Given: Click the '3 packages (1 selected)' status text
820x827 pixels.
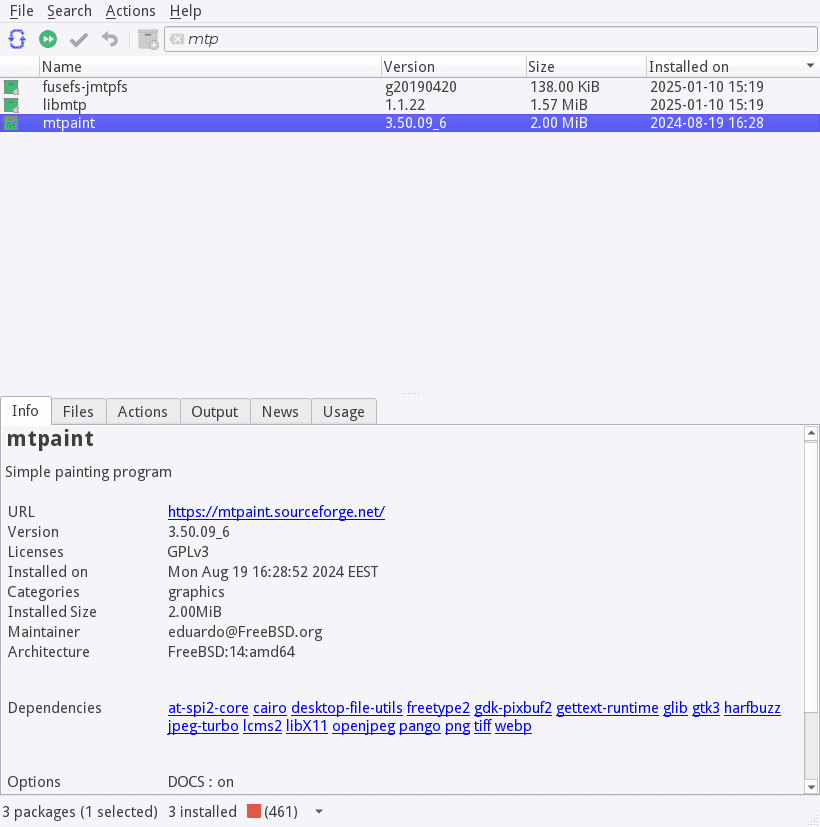Looking at the screenshot, I should [80, 812].
